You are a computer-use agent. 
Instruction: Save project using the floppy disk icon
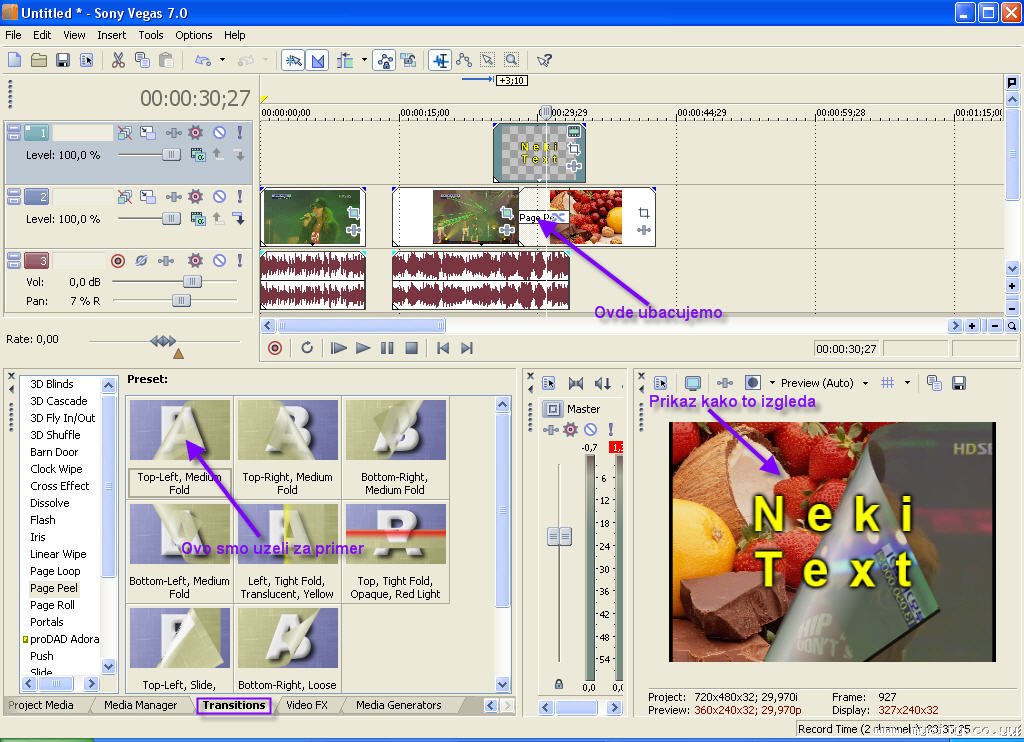pyautogui.click(x=63, y=60)
